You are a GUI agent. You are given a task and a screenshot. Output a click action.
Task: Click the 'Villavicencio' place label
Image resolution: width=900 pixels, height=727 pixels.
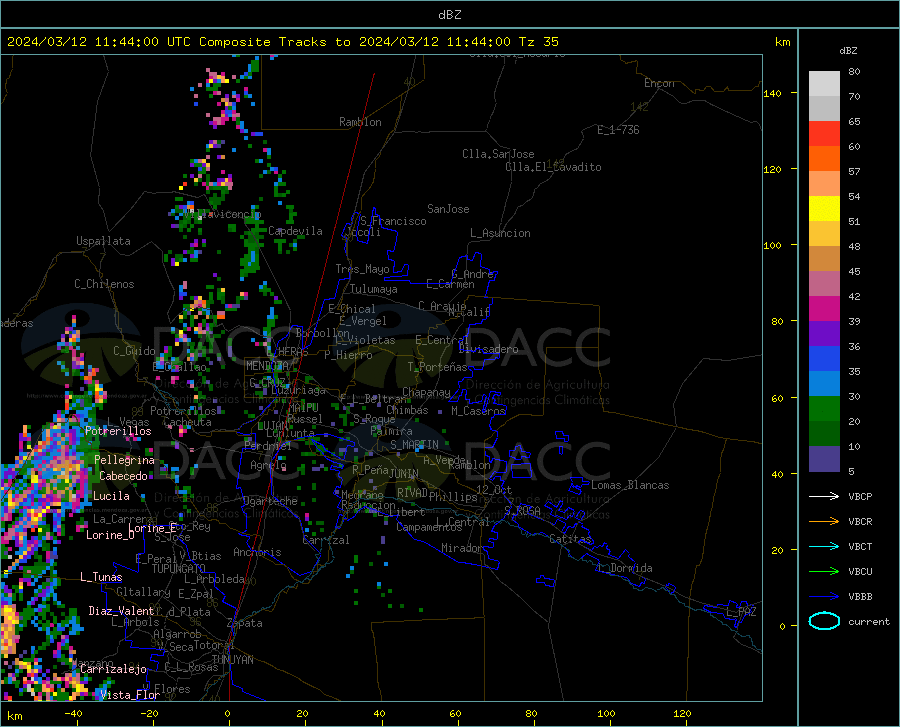223,215
